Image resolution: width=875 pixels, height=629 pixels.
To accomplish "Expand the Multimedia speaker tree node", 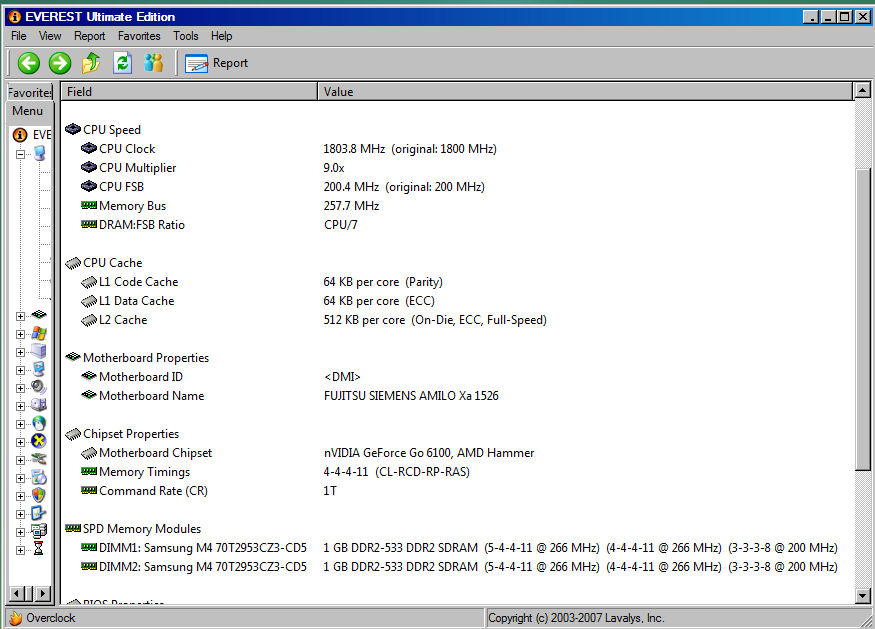I will 20,388.
